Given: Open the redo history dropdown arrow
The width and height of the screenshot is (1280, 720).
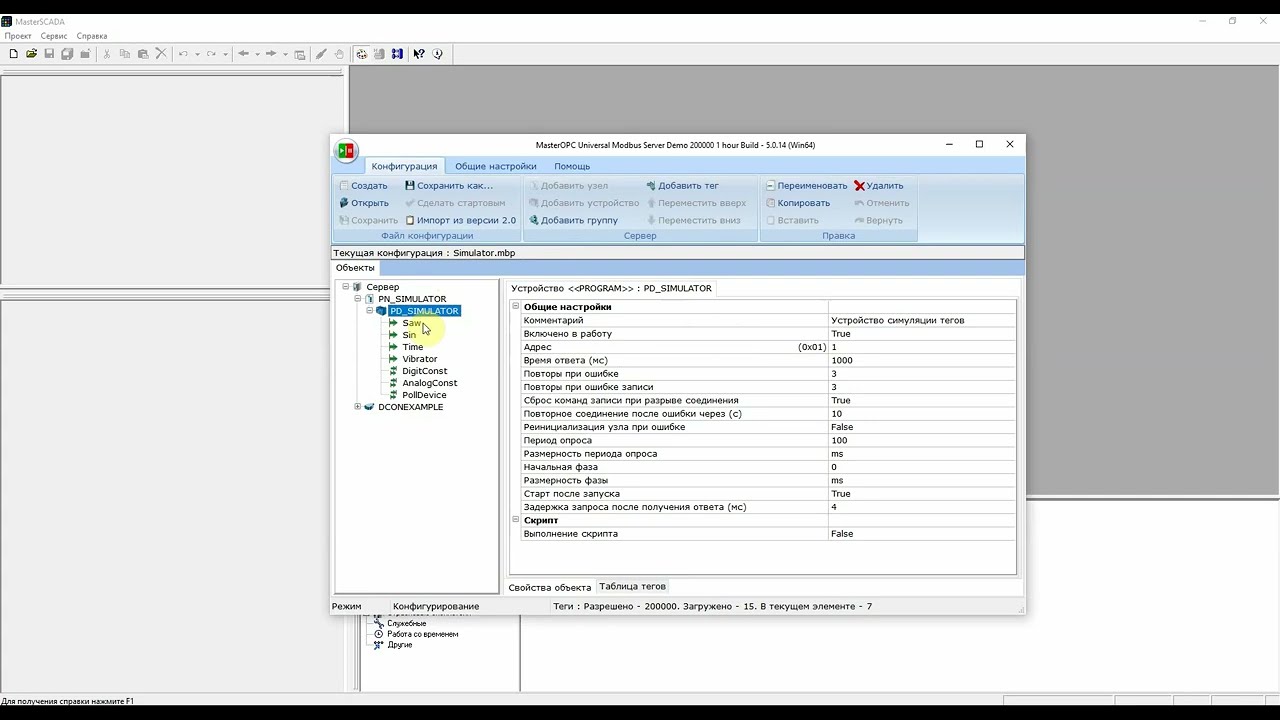Looking at the screenshot, I should (225, 54).
